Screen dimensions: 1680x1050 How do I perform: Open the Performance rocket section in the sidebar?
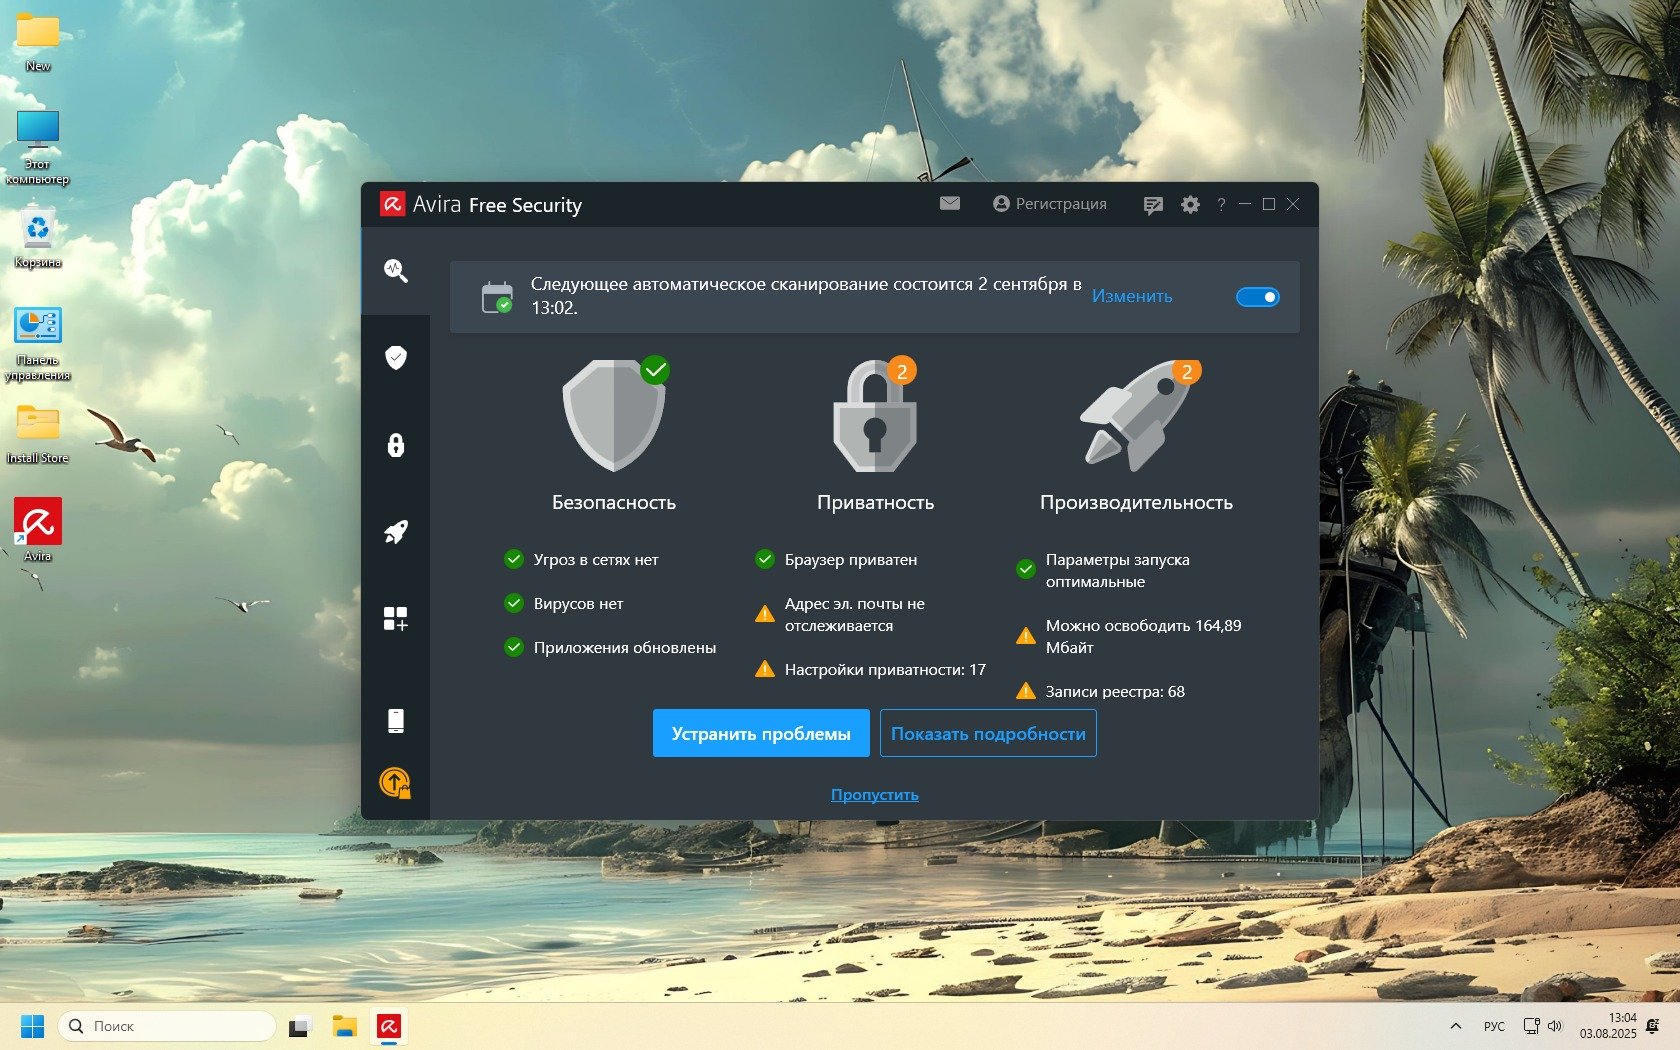[x=396, y=532]
